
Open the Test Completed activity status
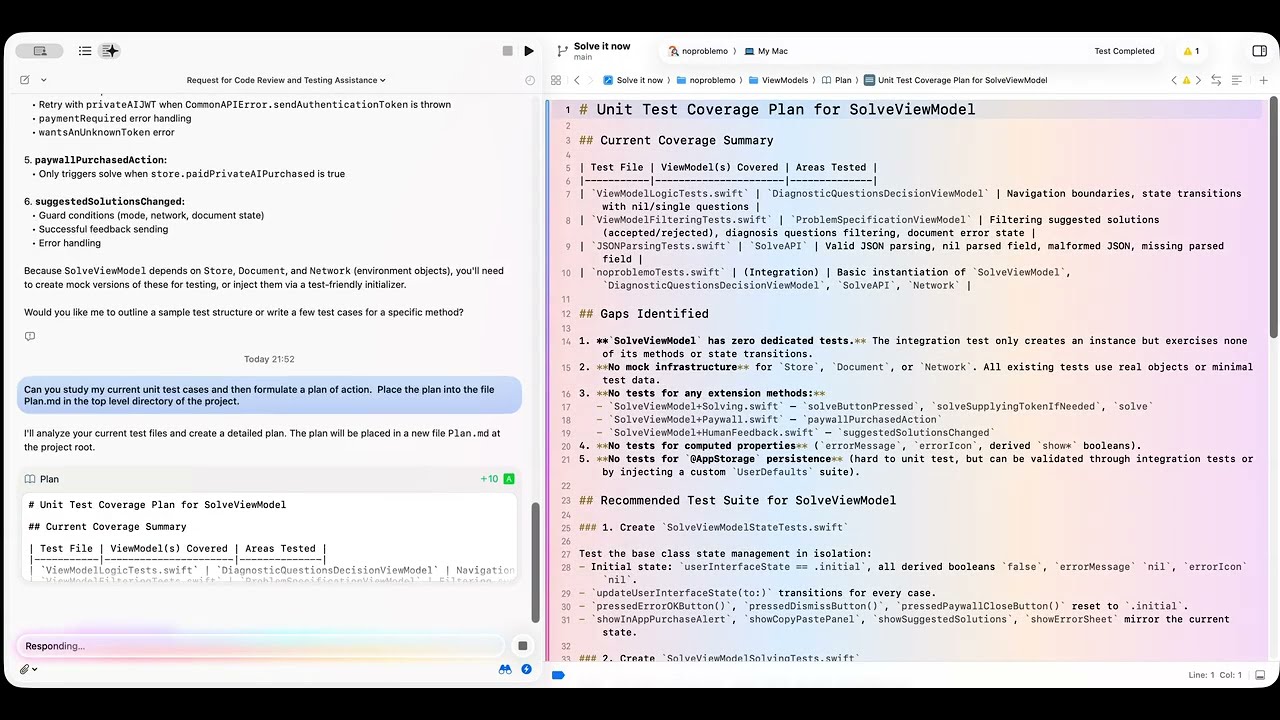[1124, 51]
